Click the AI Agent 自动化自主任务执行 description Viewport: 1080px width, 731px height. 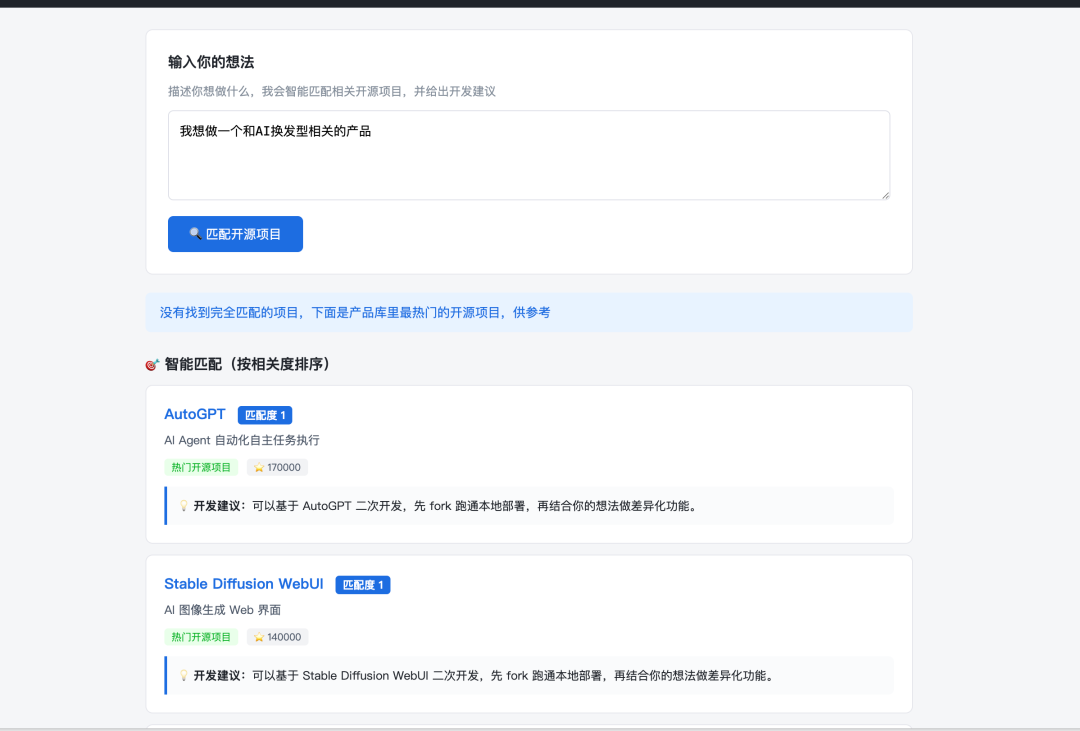tap(242, 440)
